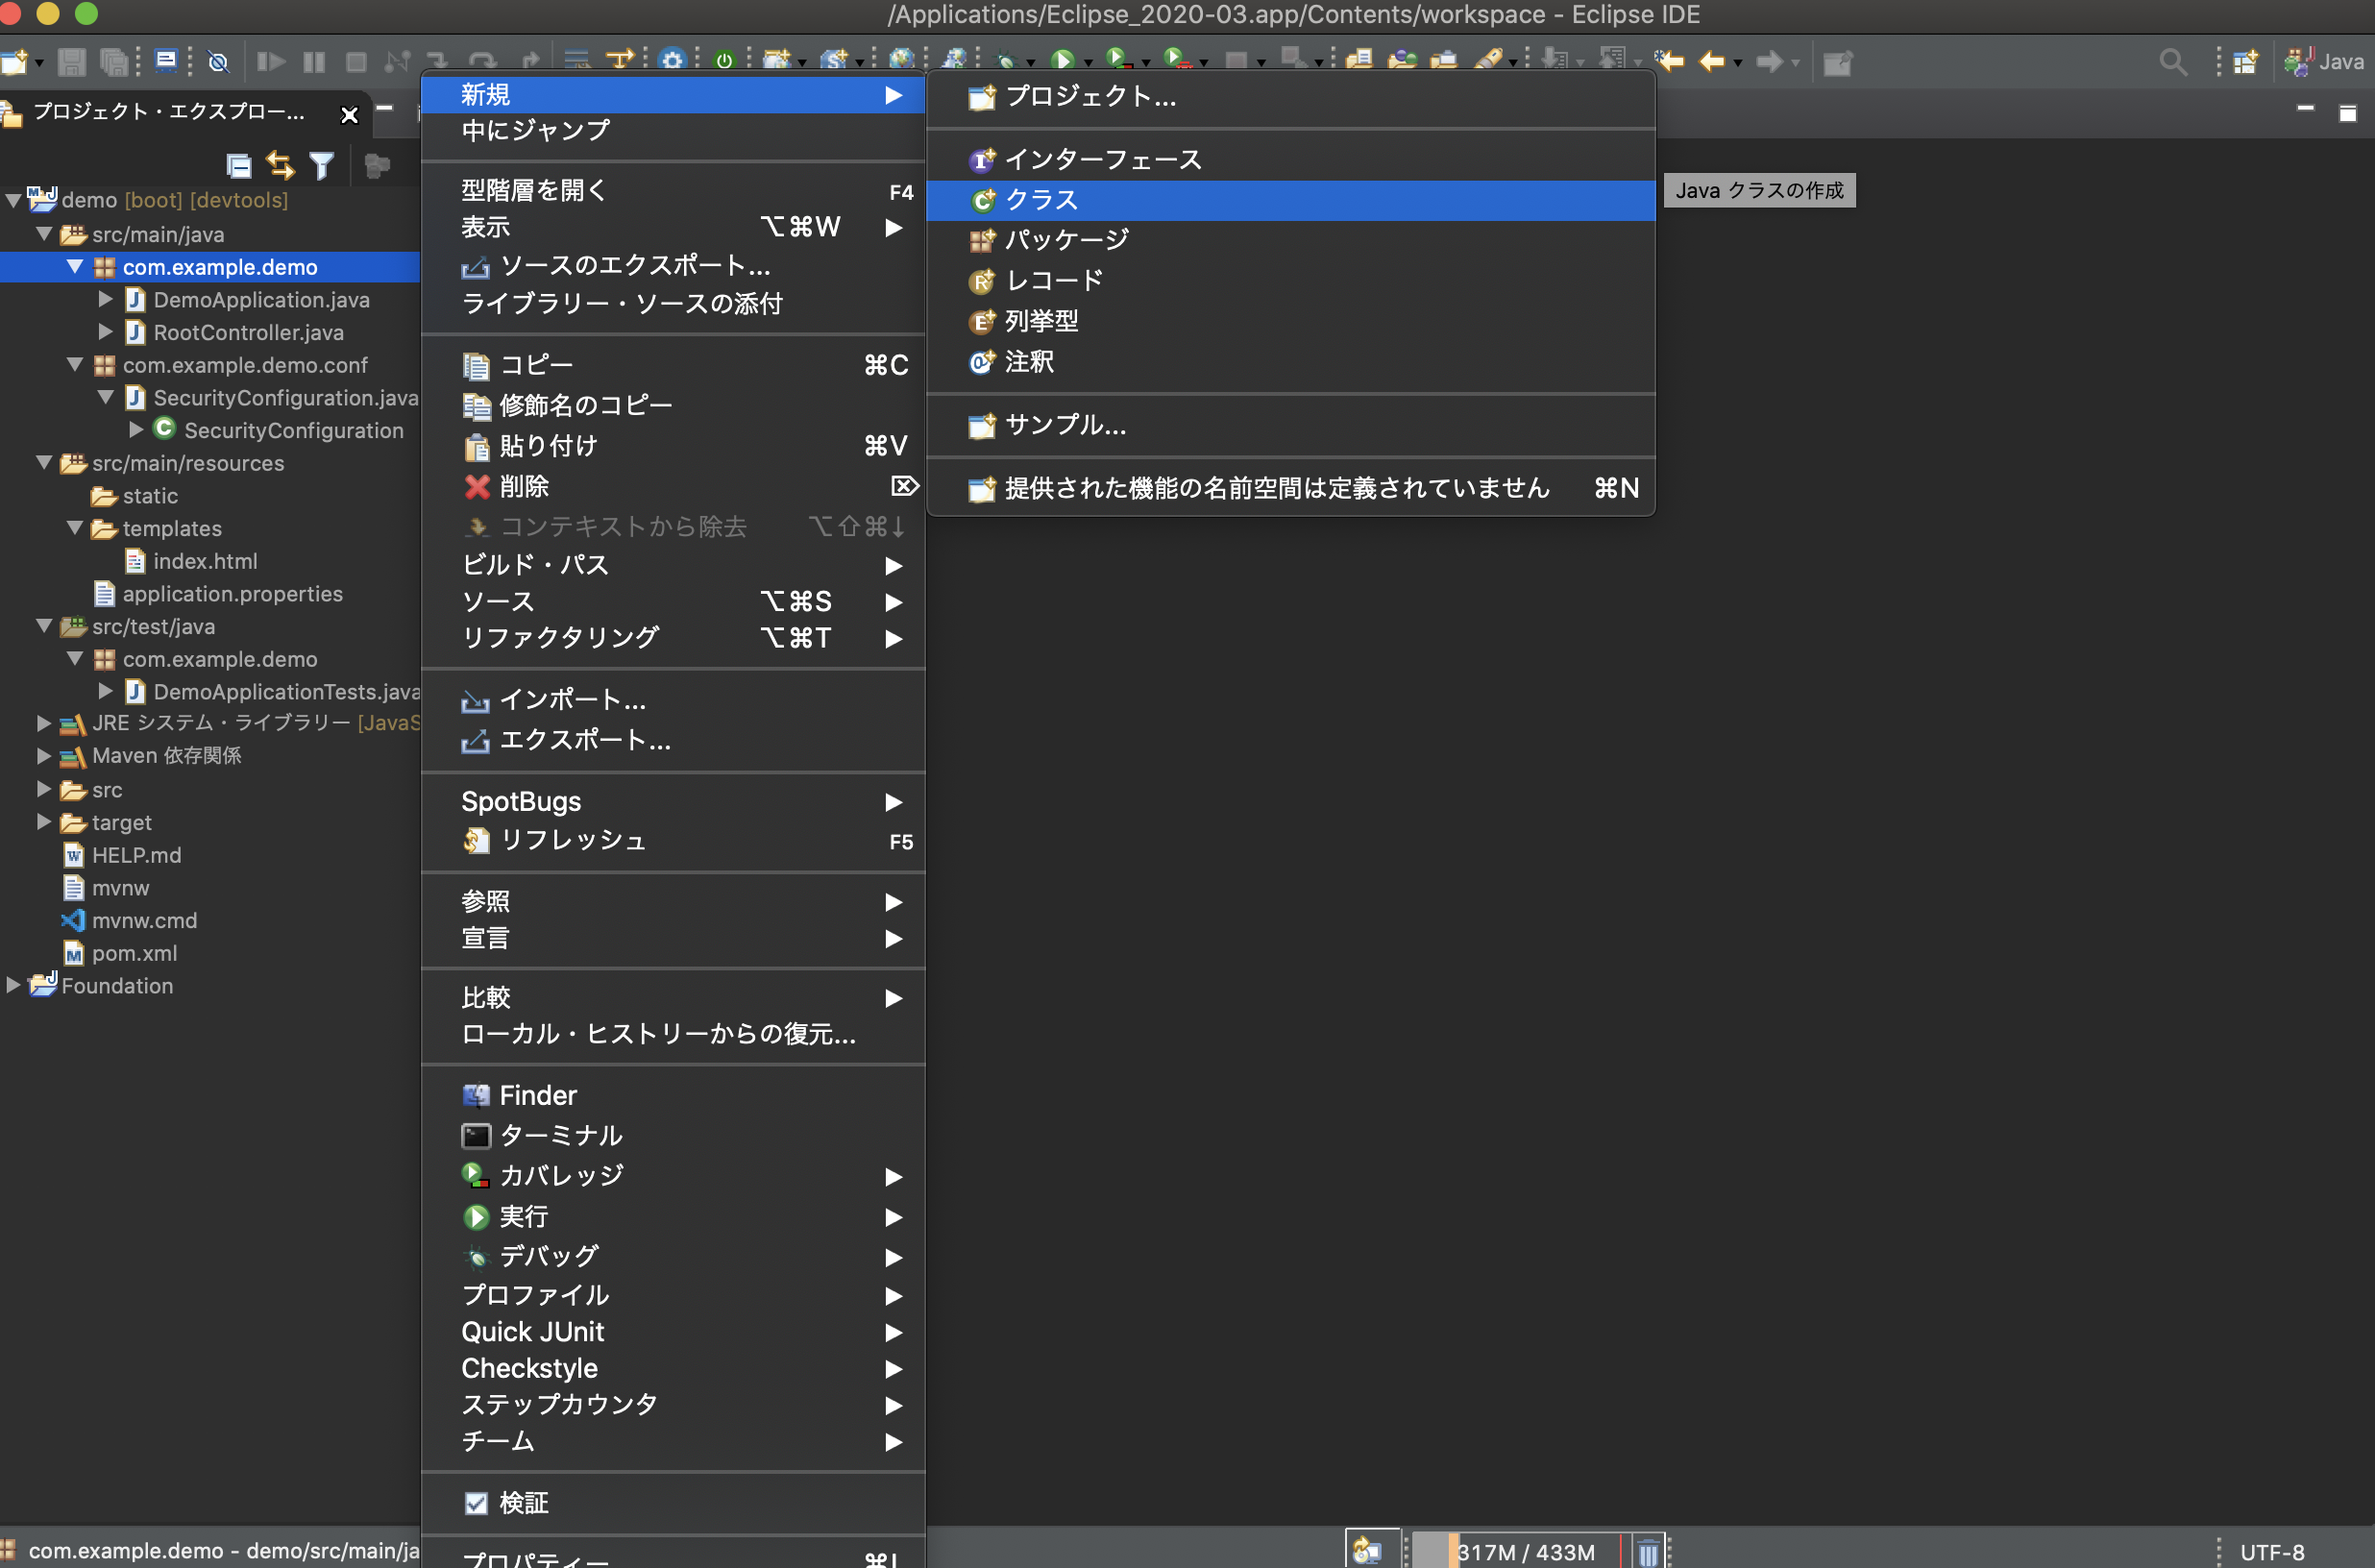Select パッケージ from the submenu
The height and width of the screenshot is (1568, 2375).
point(1066,240)
